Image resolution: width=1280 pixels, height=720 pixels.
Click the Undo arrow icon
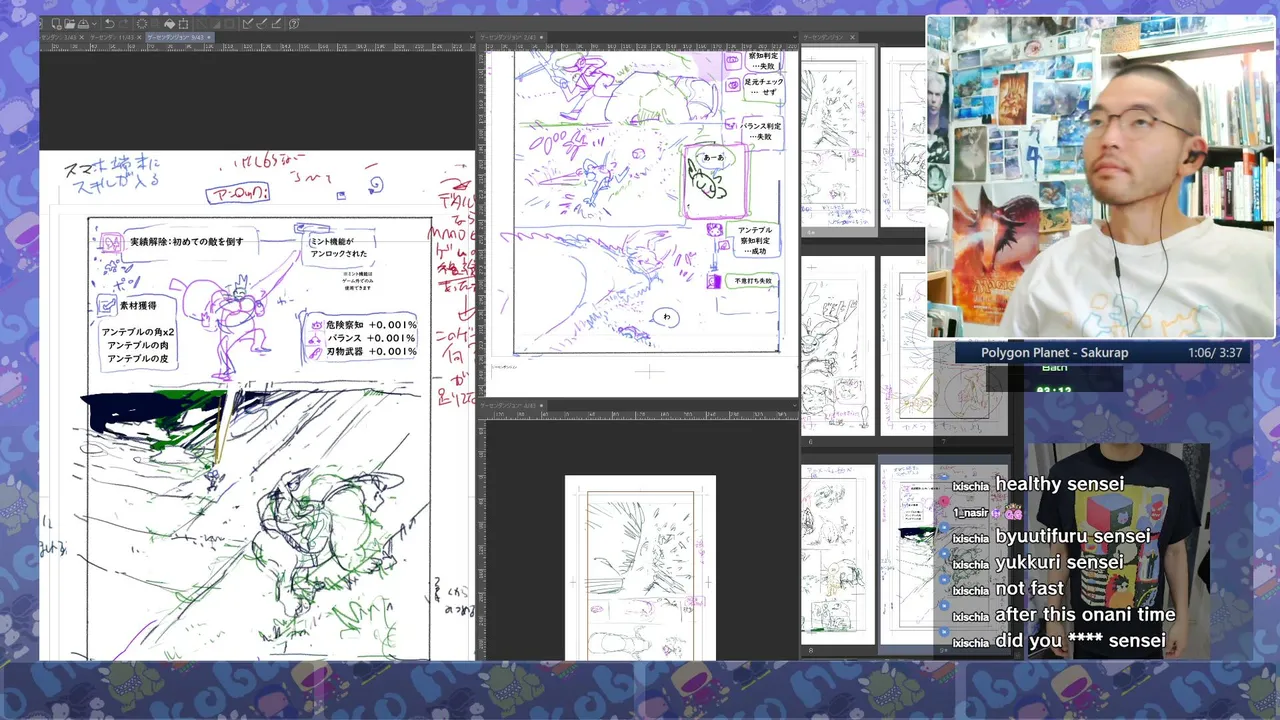(x=109, y=24)
